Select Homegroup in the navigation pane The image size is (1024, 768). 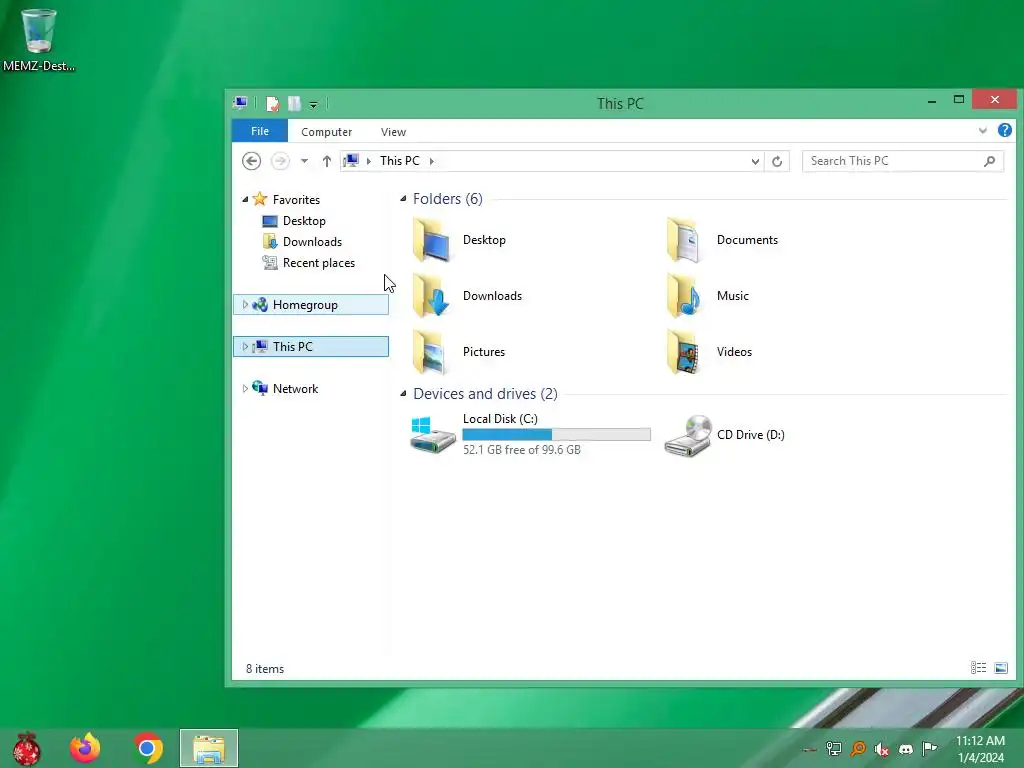(305, 305)
